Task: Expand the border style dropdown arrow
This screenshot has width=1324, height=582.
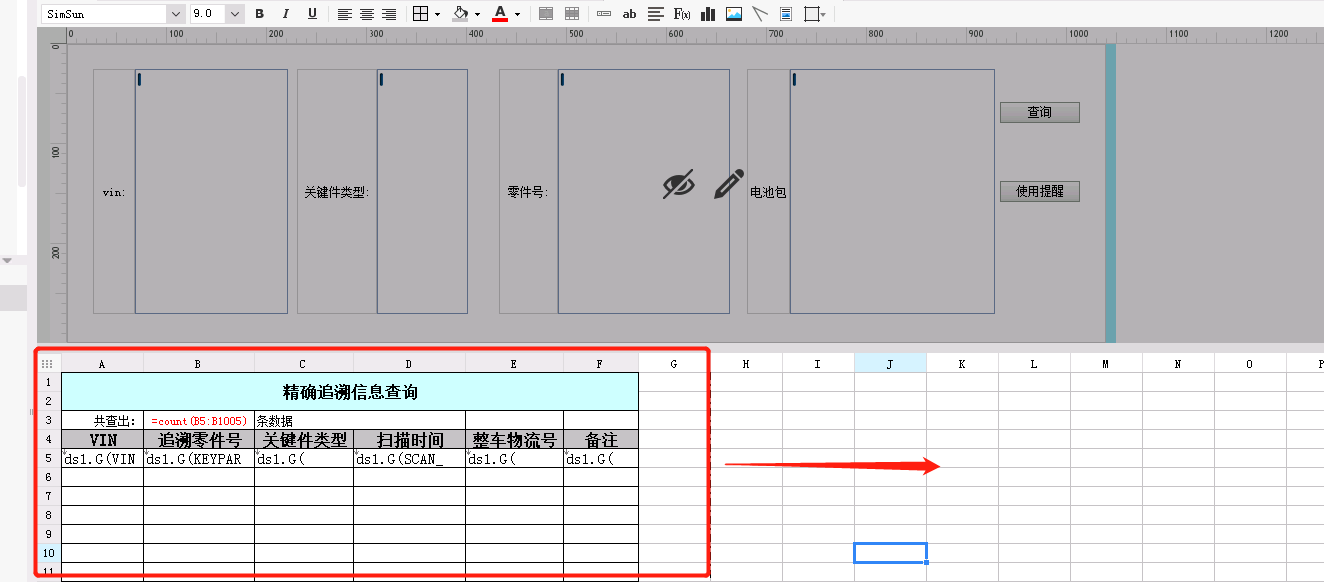Action: click(x=438, y=15)
